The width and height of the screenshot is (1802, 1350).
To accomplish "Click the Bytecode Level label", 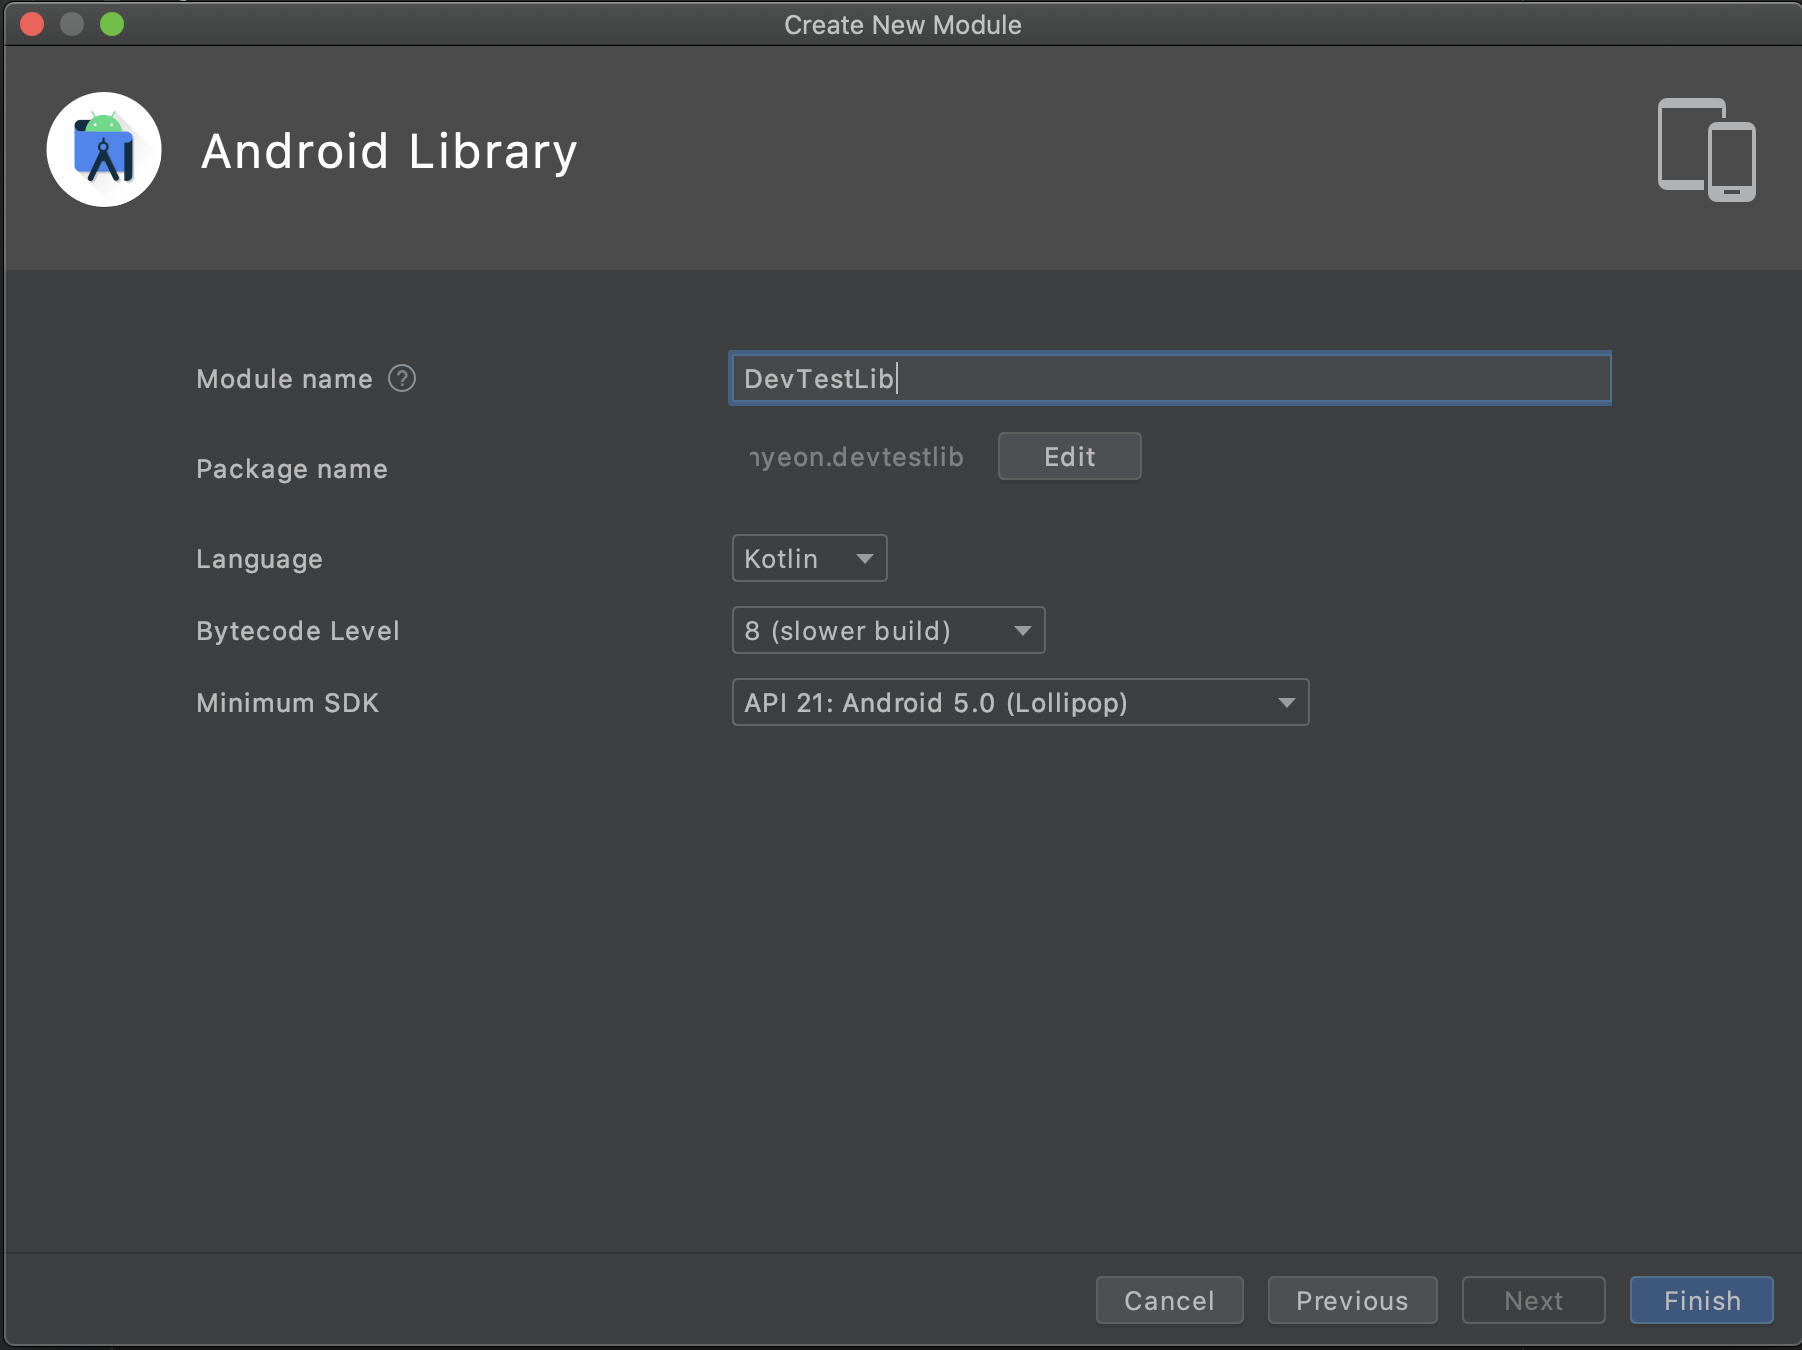I will (297, 631).
